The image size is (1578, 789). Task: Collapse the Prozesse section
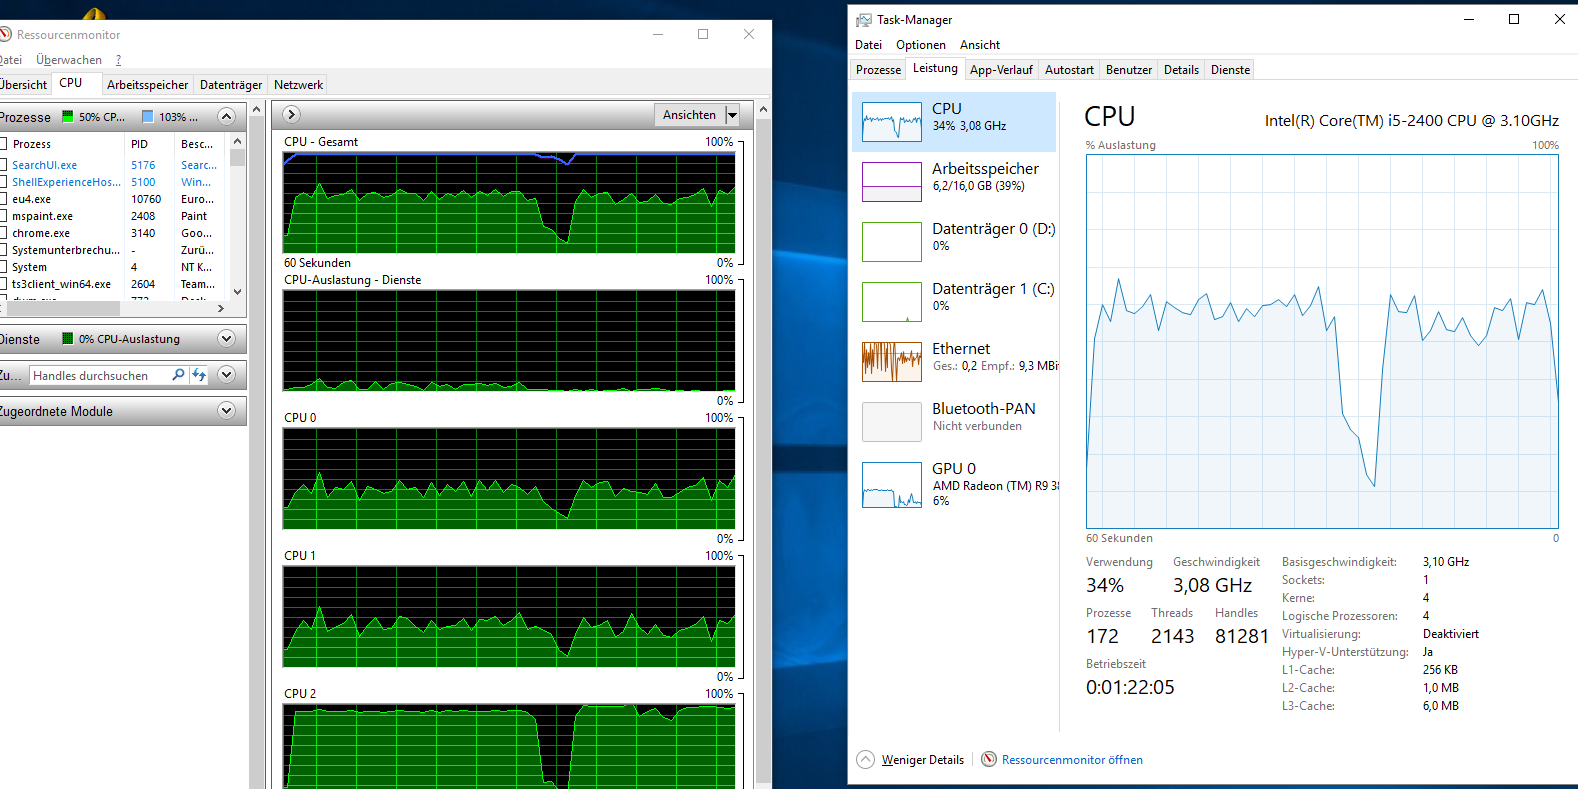point(226,117)
